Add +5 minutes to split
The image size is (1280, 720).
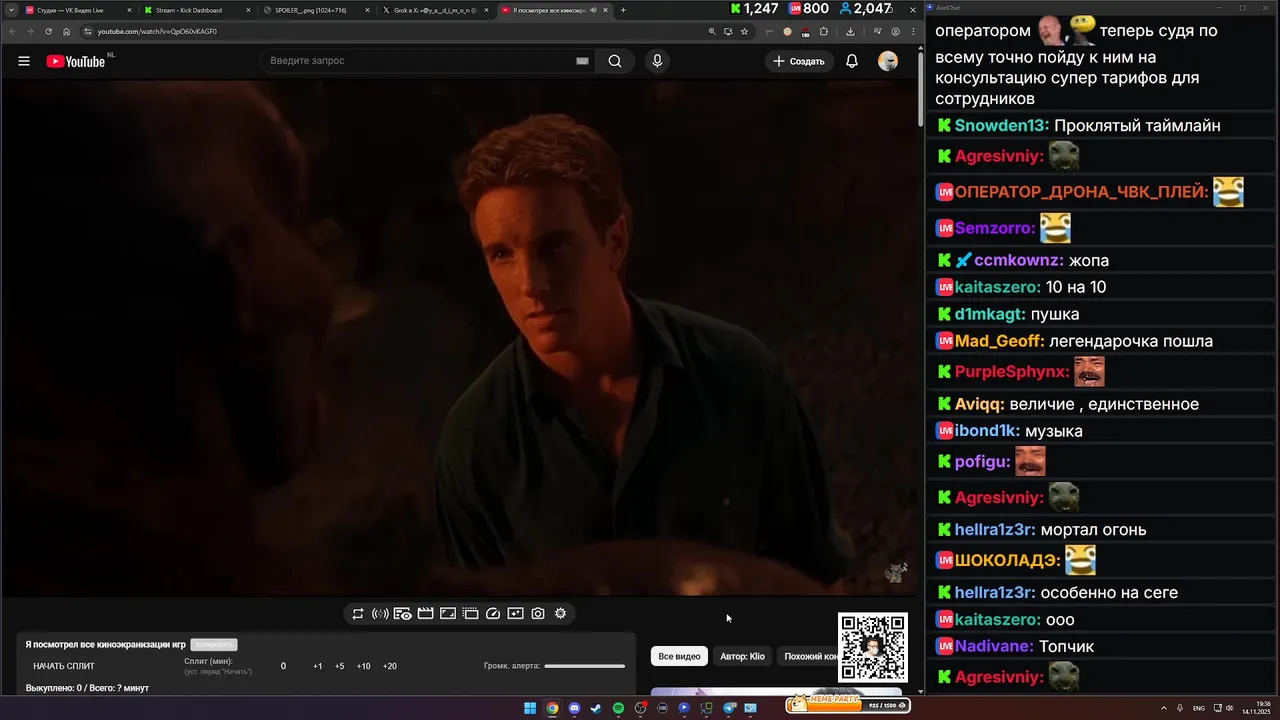340,666
